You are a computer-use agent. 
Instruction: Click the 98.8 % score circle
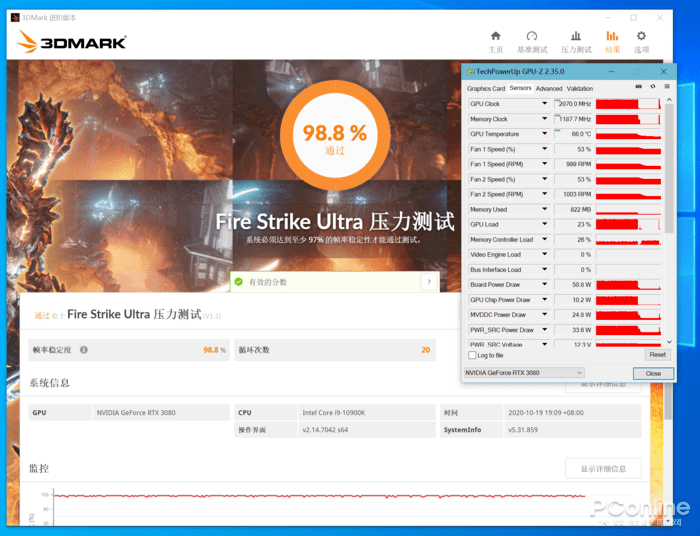pyautogui.click(x=335, y=135)
